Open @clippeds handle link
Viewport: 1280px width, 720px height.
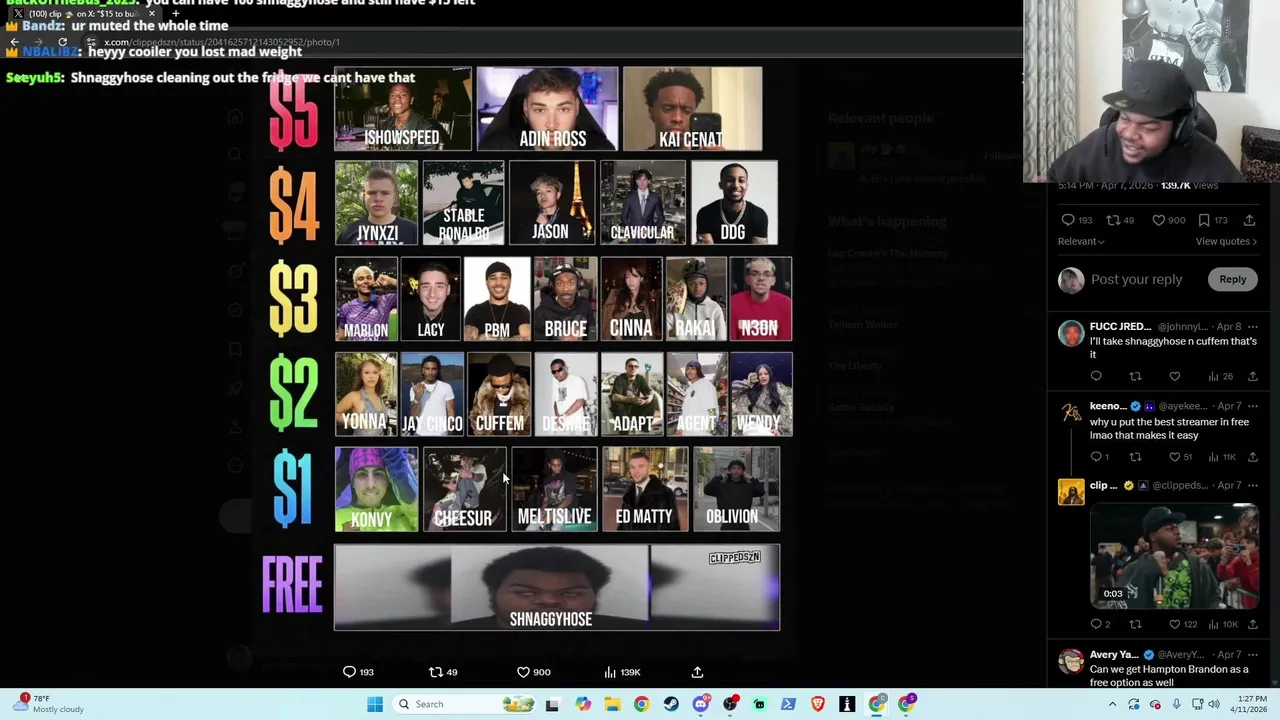click(x=1180, y=486)
